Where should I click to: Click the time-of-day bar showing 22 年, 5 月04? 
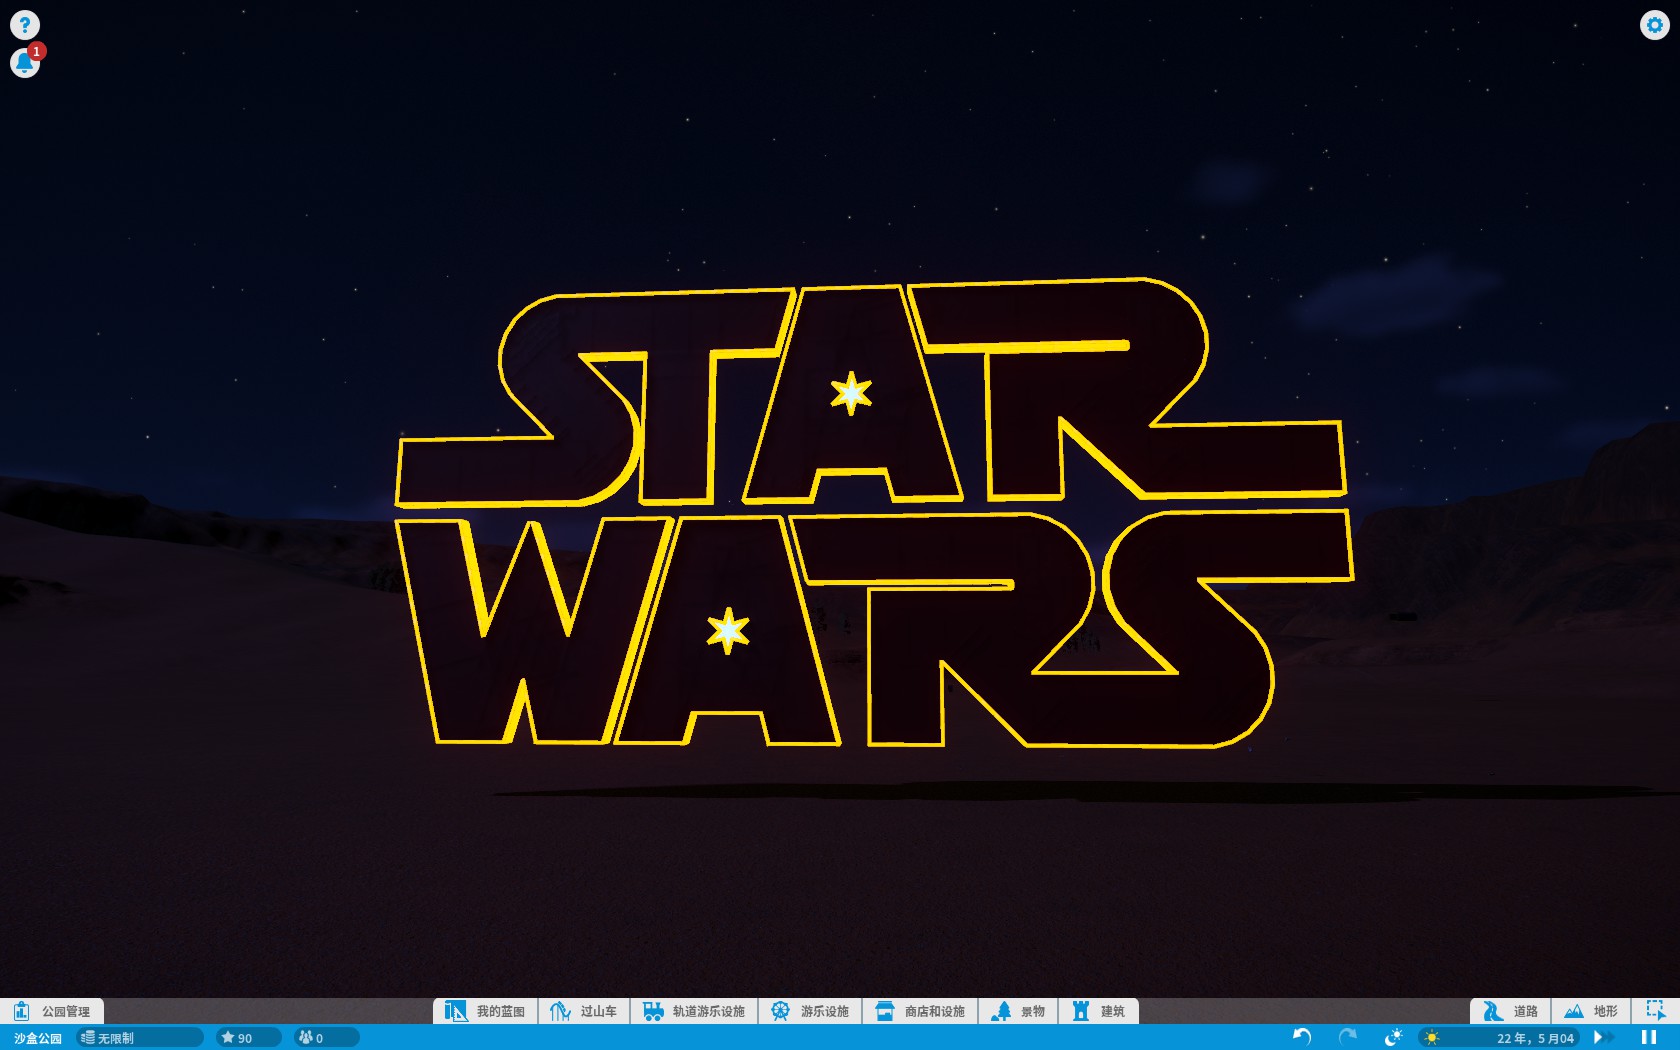click(x=1499, y=1038)
